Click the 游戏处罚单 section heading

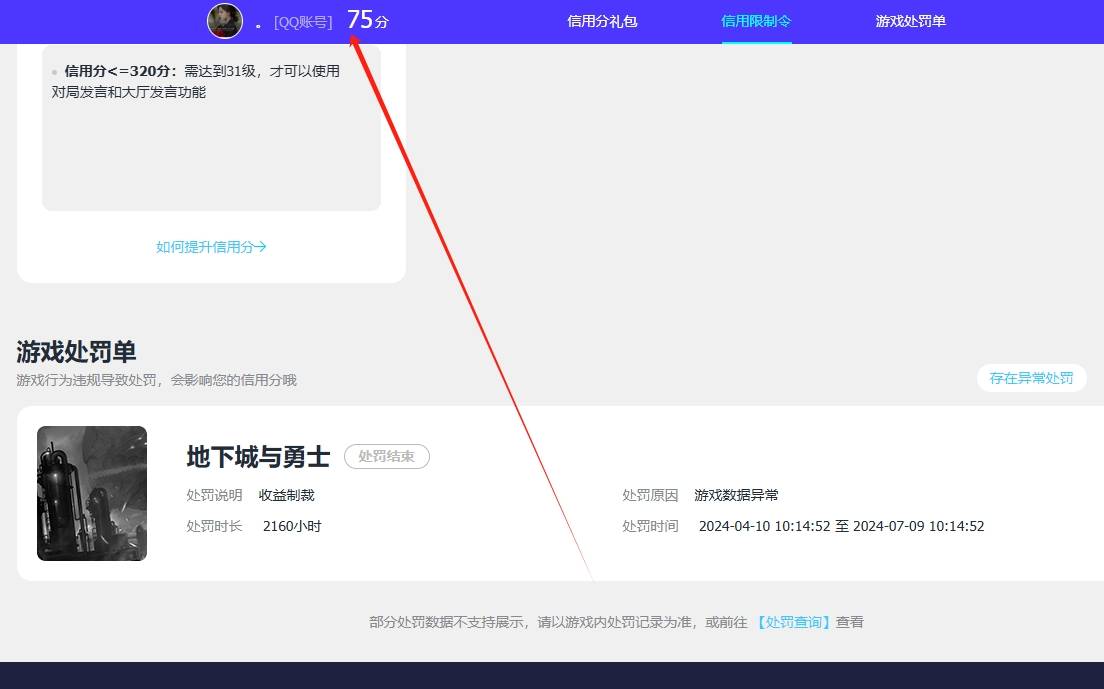pyautogui.click(x=77, y=351)
